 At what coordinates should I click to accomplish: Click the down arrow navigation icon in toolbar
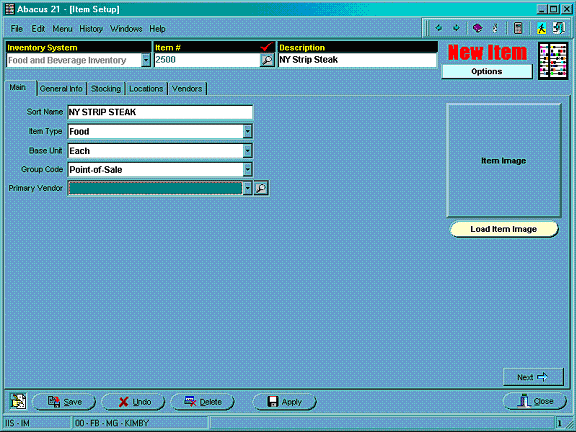tap(456, 28)
